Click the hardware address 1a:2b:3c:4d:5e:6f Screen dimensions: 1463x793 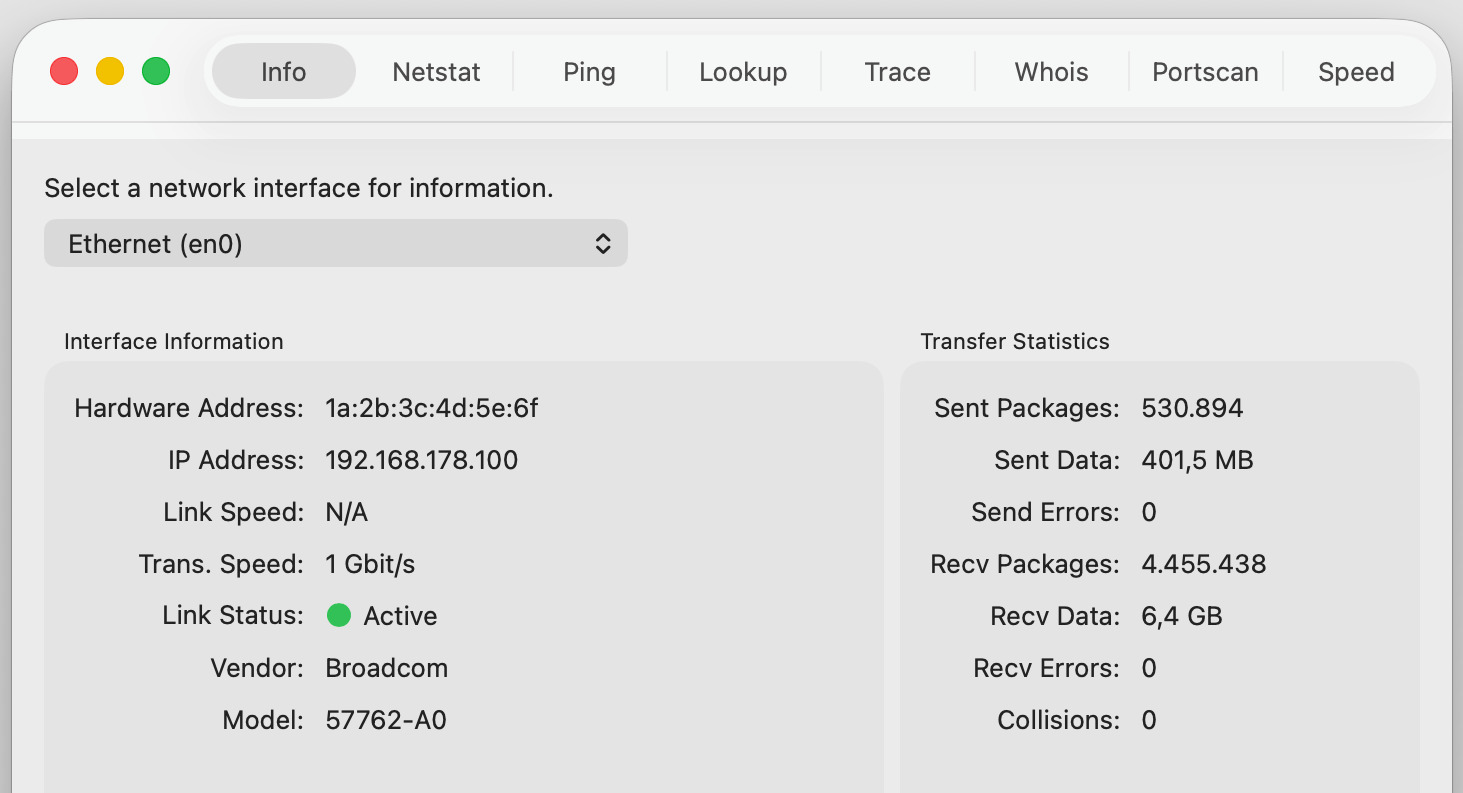[432, 408]
